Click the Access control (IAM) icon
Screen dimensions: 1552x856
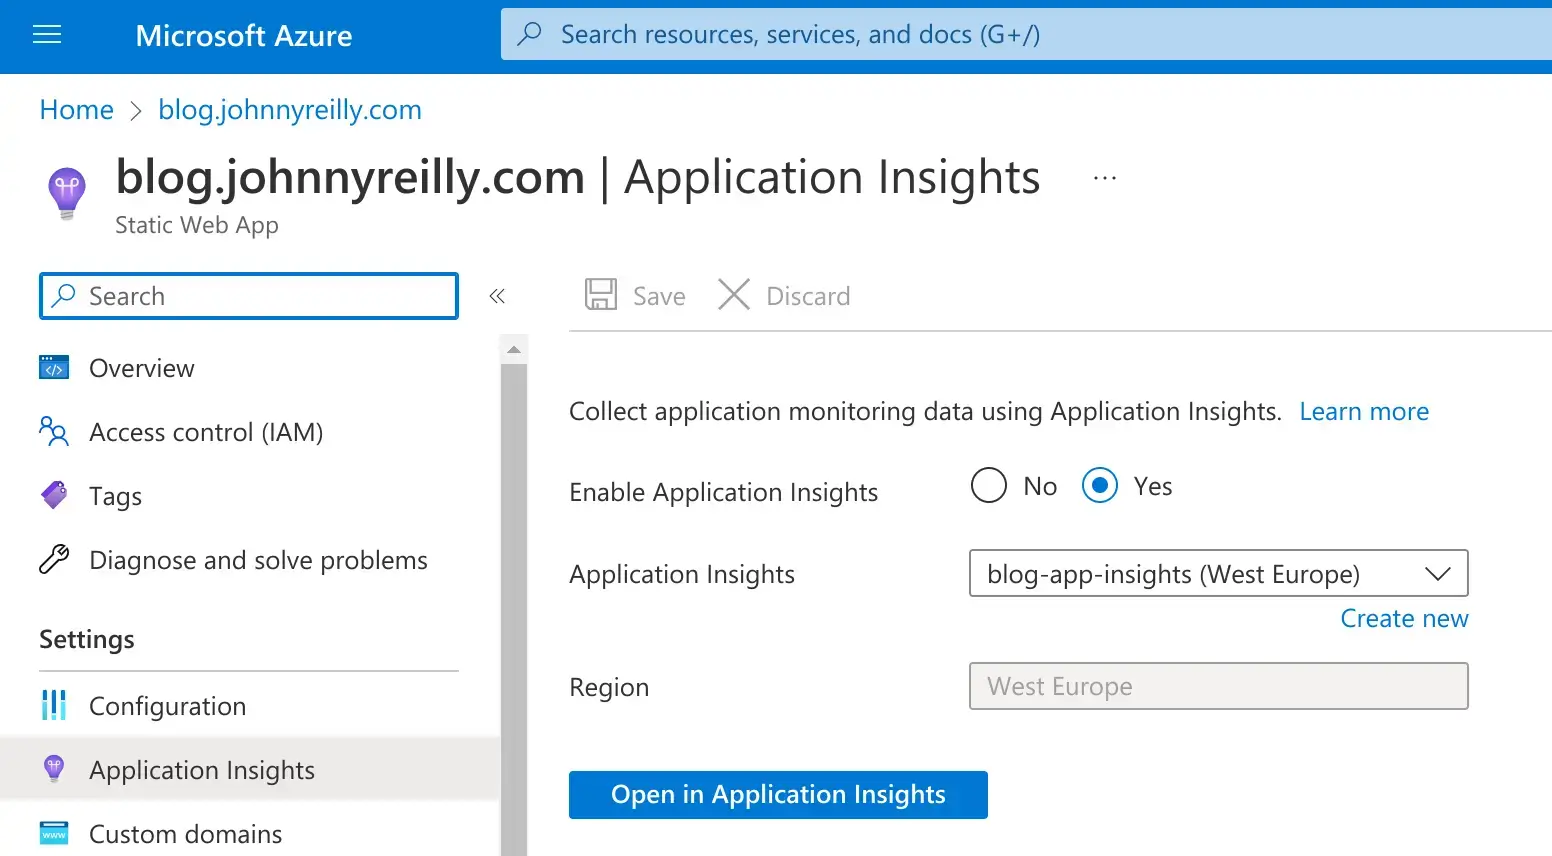point(53,432)
